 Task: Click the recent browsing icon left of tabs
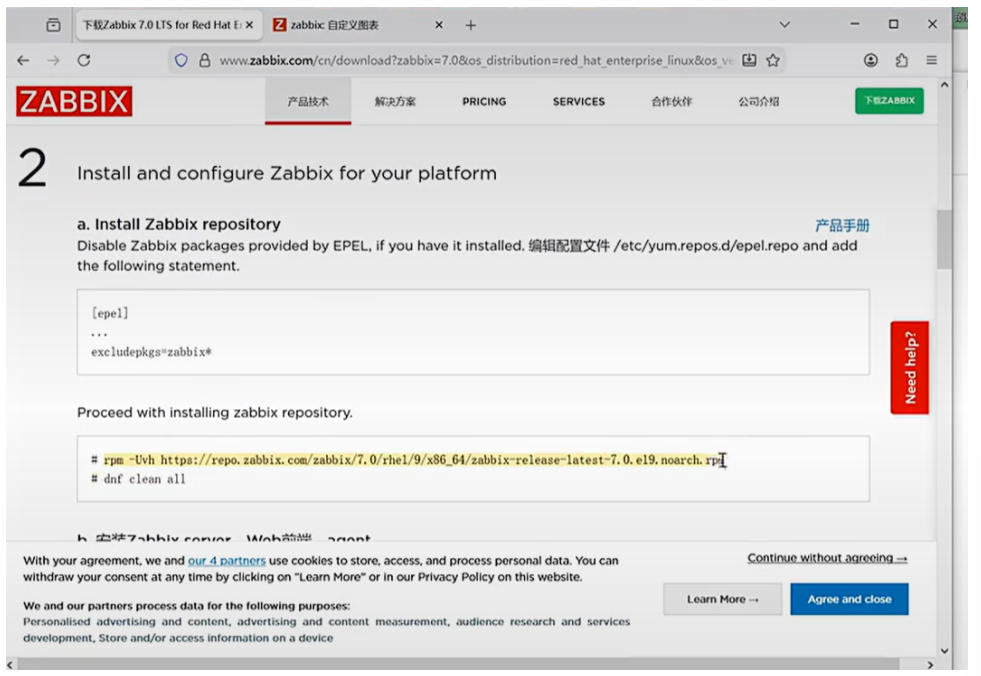pyautogui.click(x=54, y=25)
